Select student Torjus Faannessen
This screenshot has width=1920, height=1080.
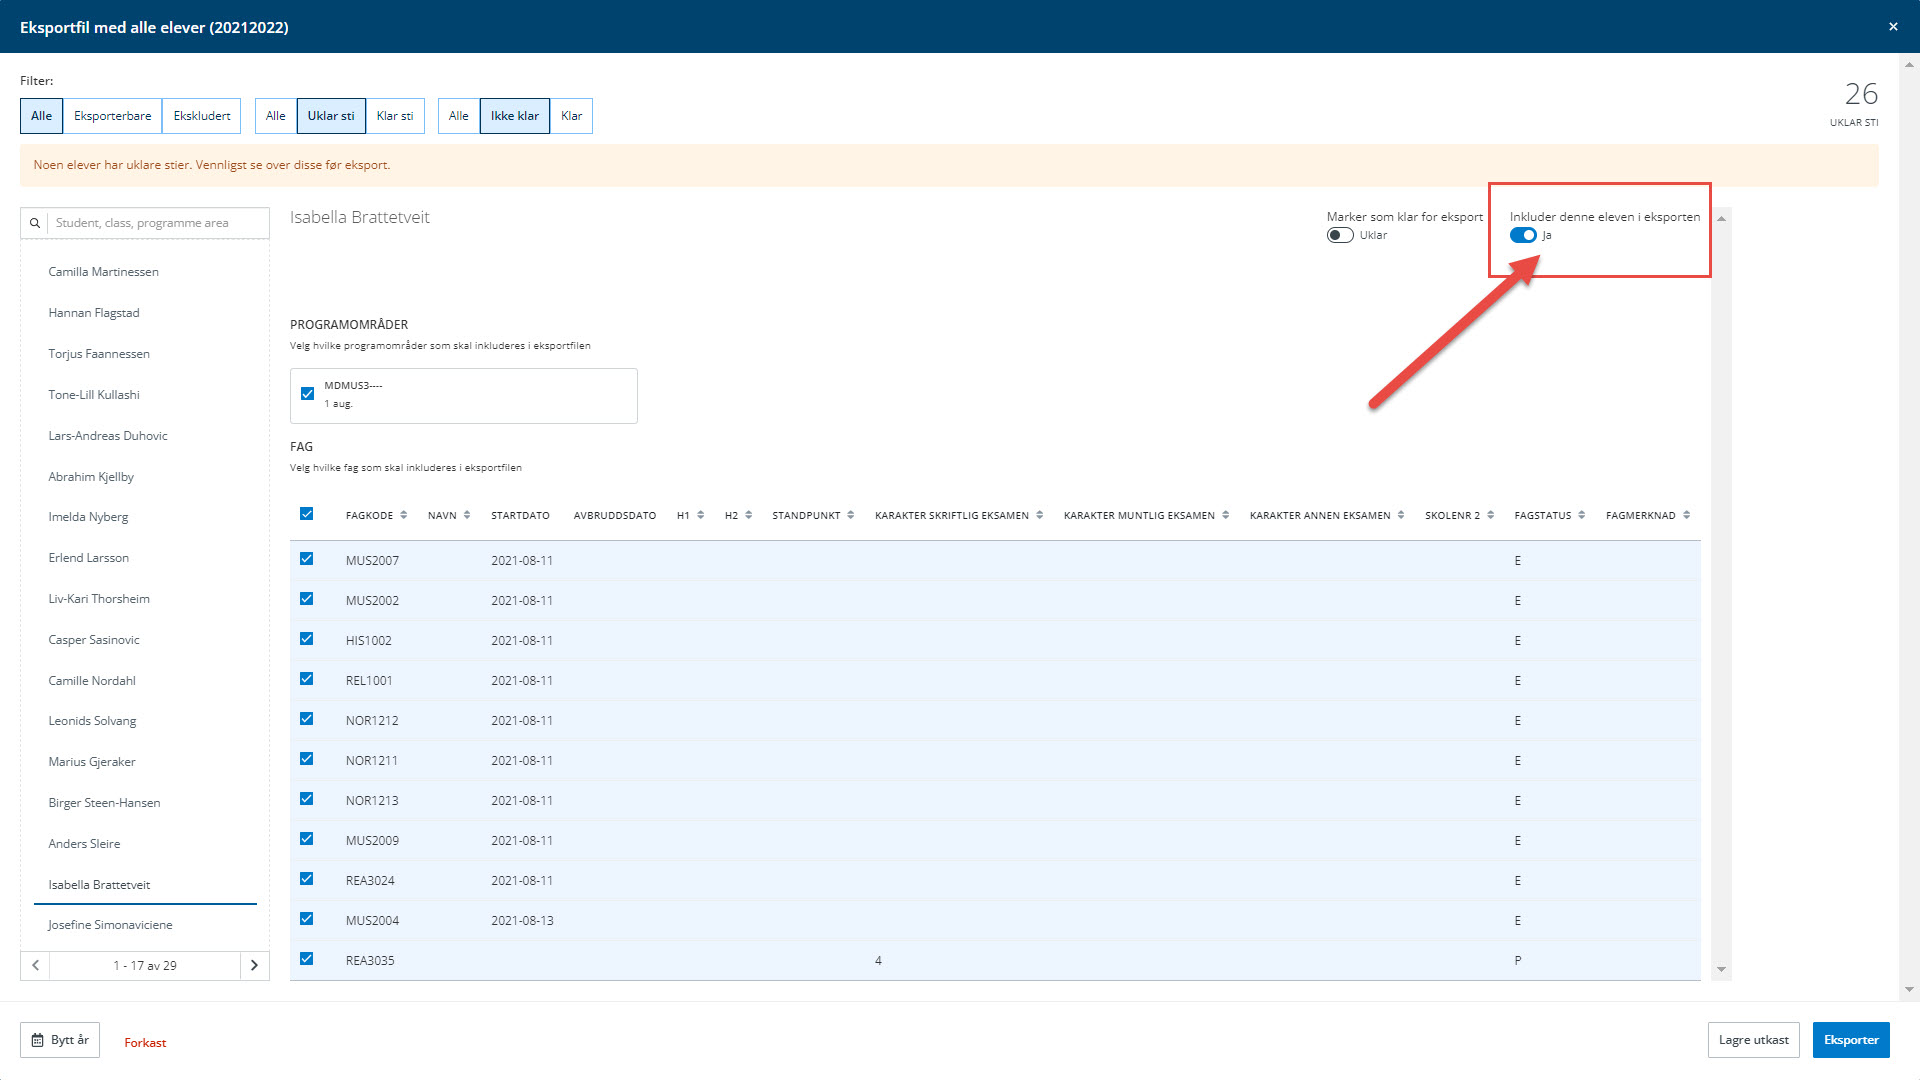pyautogui.click(x=99, y=354)
